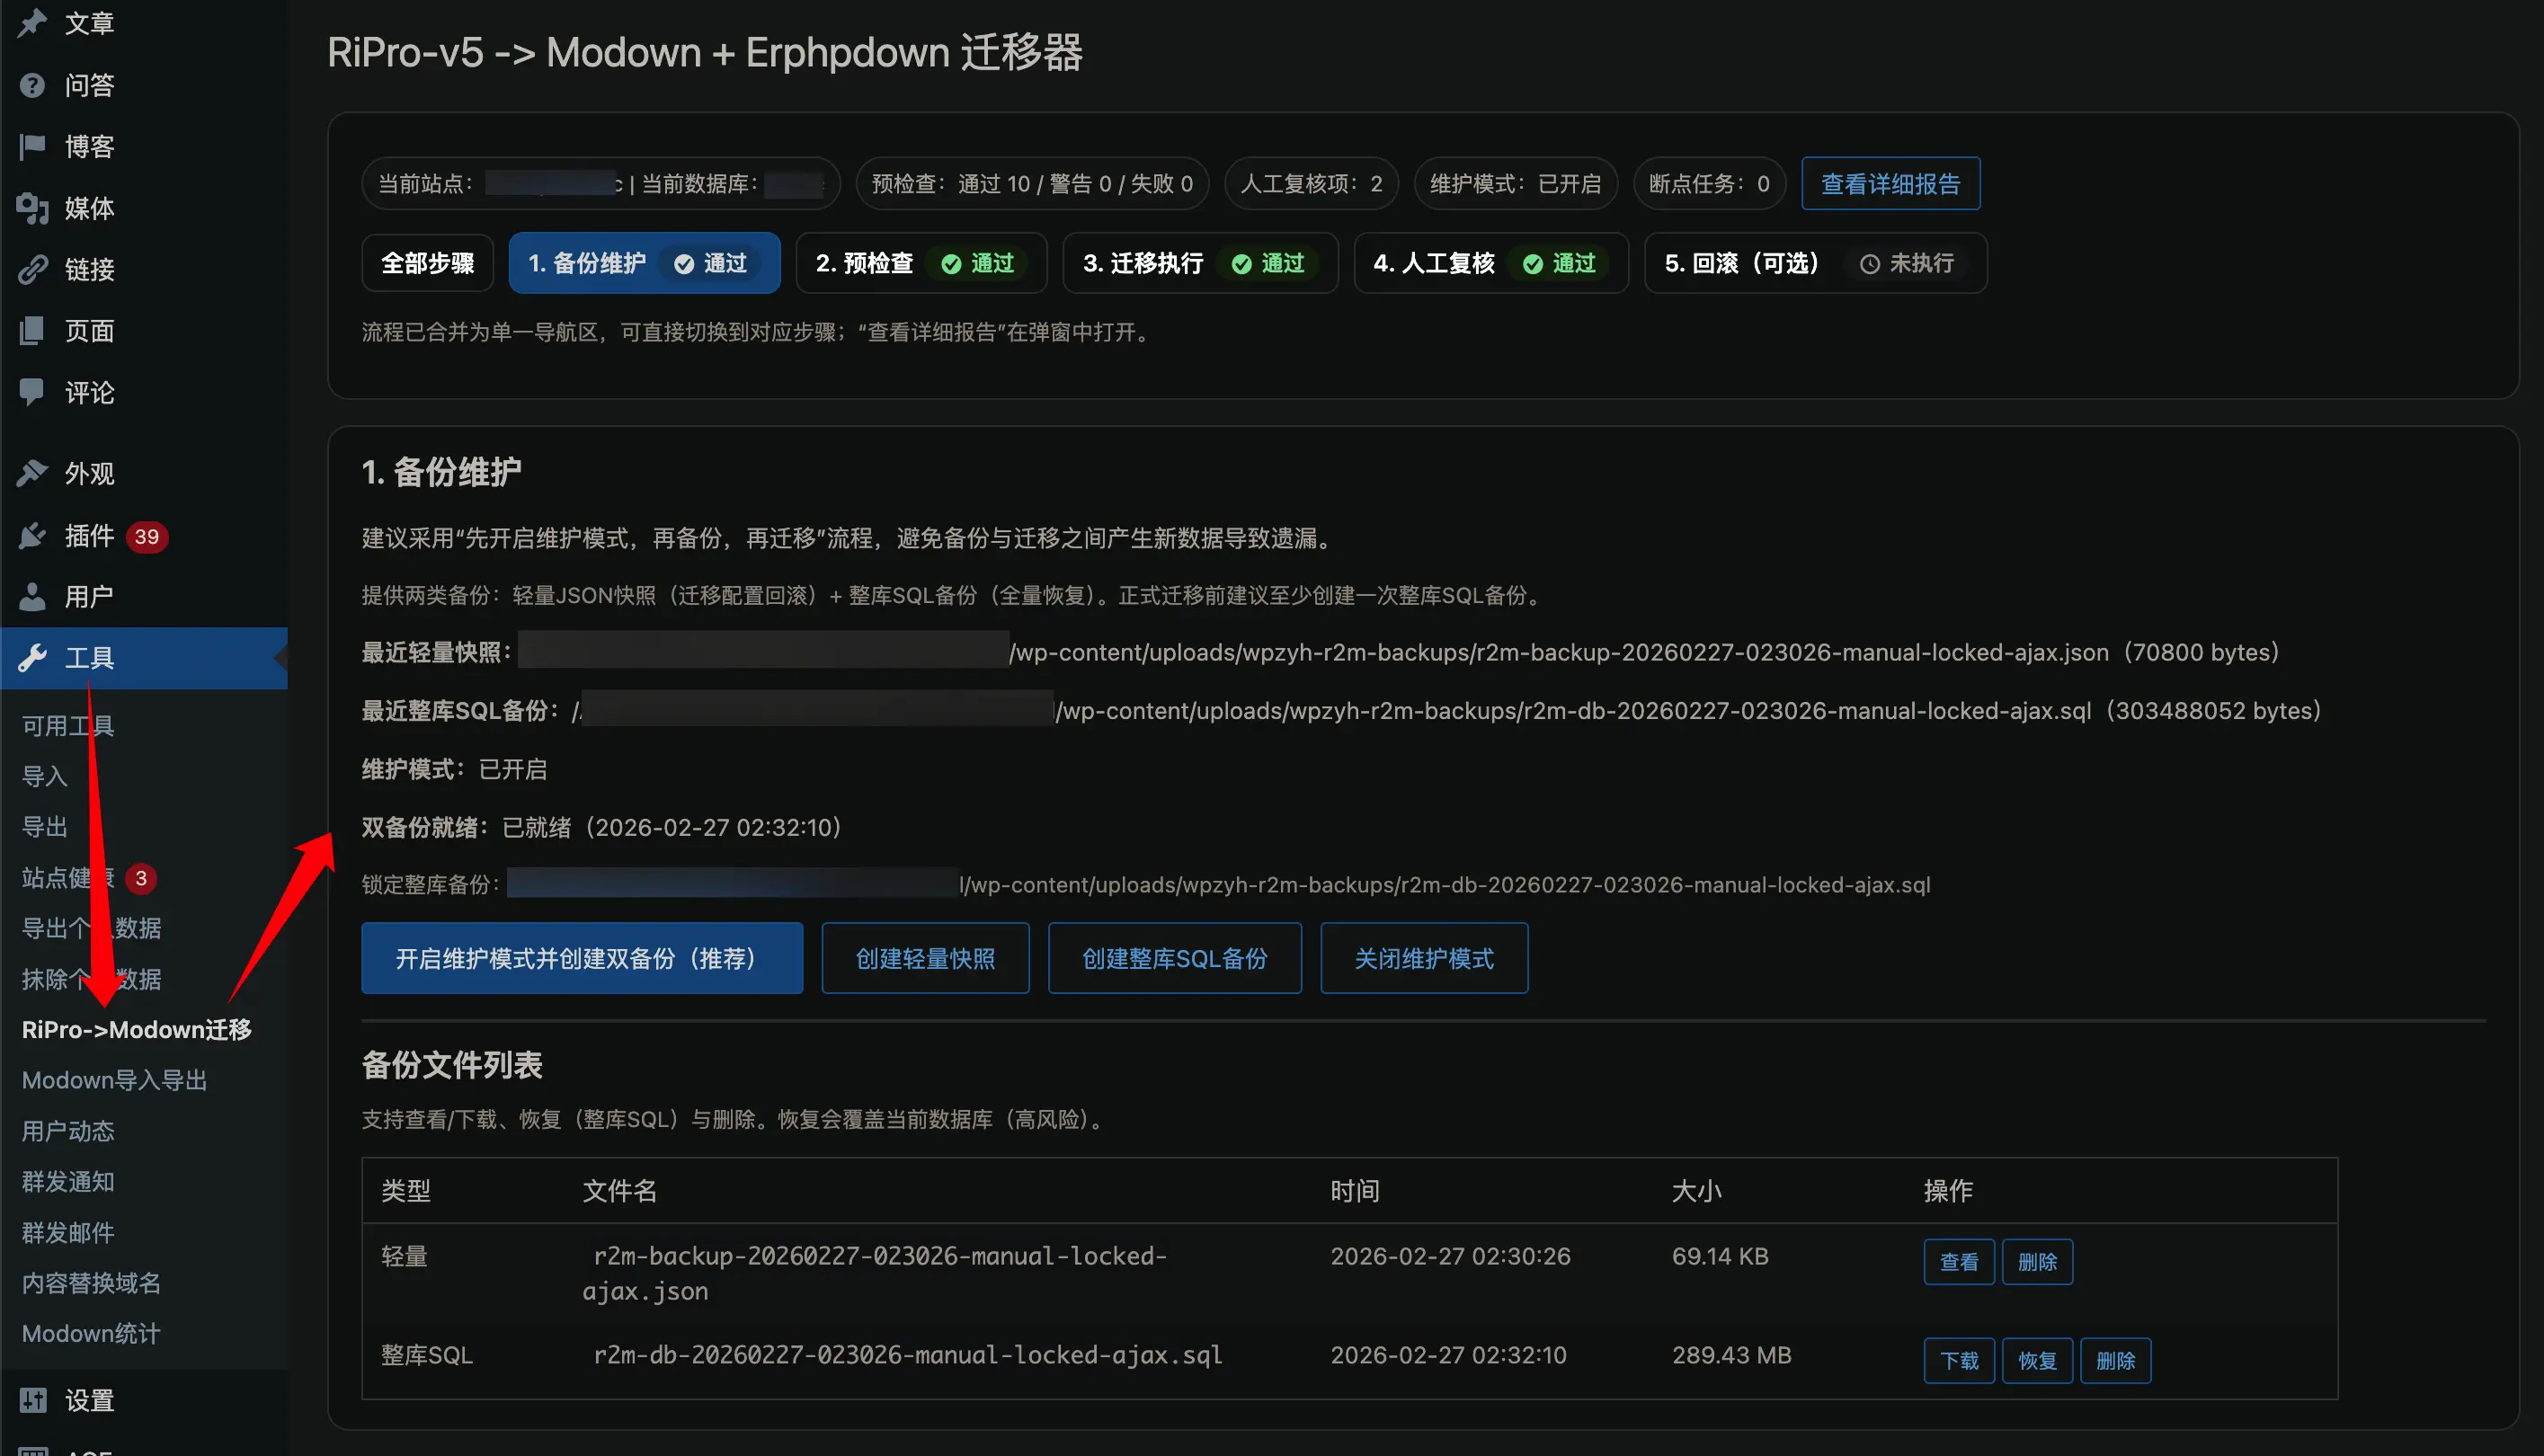Screen dimensions: 2544x1456
Task: Click the 设置 settings icon
Action: coord(32,1399)
